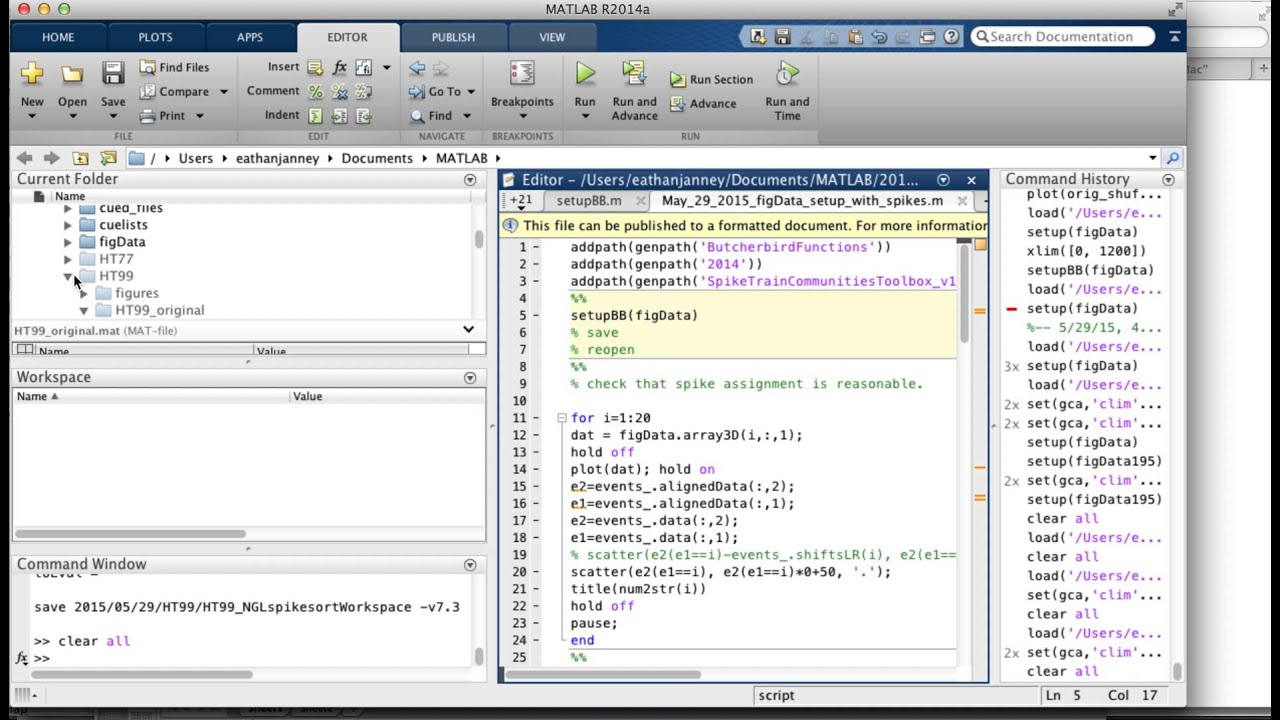Click the Breakpoints icon
The width and height of the screenshot is (1280, 720).
point(522,74)
